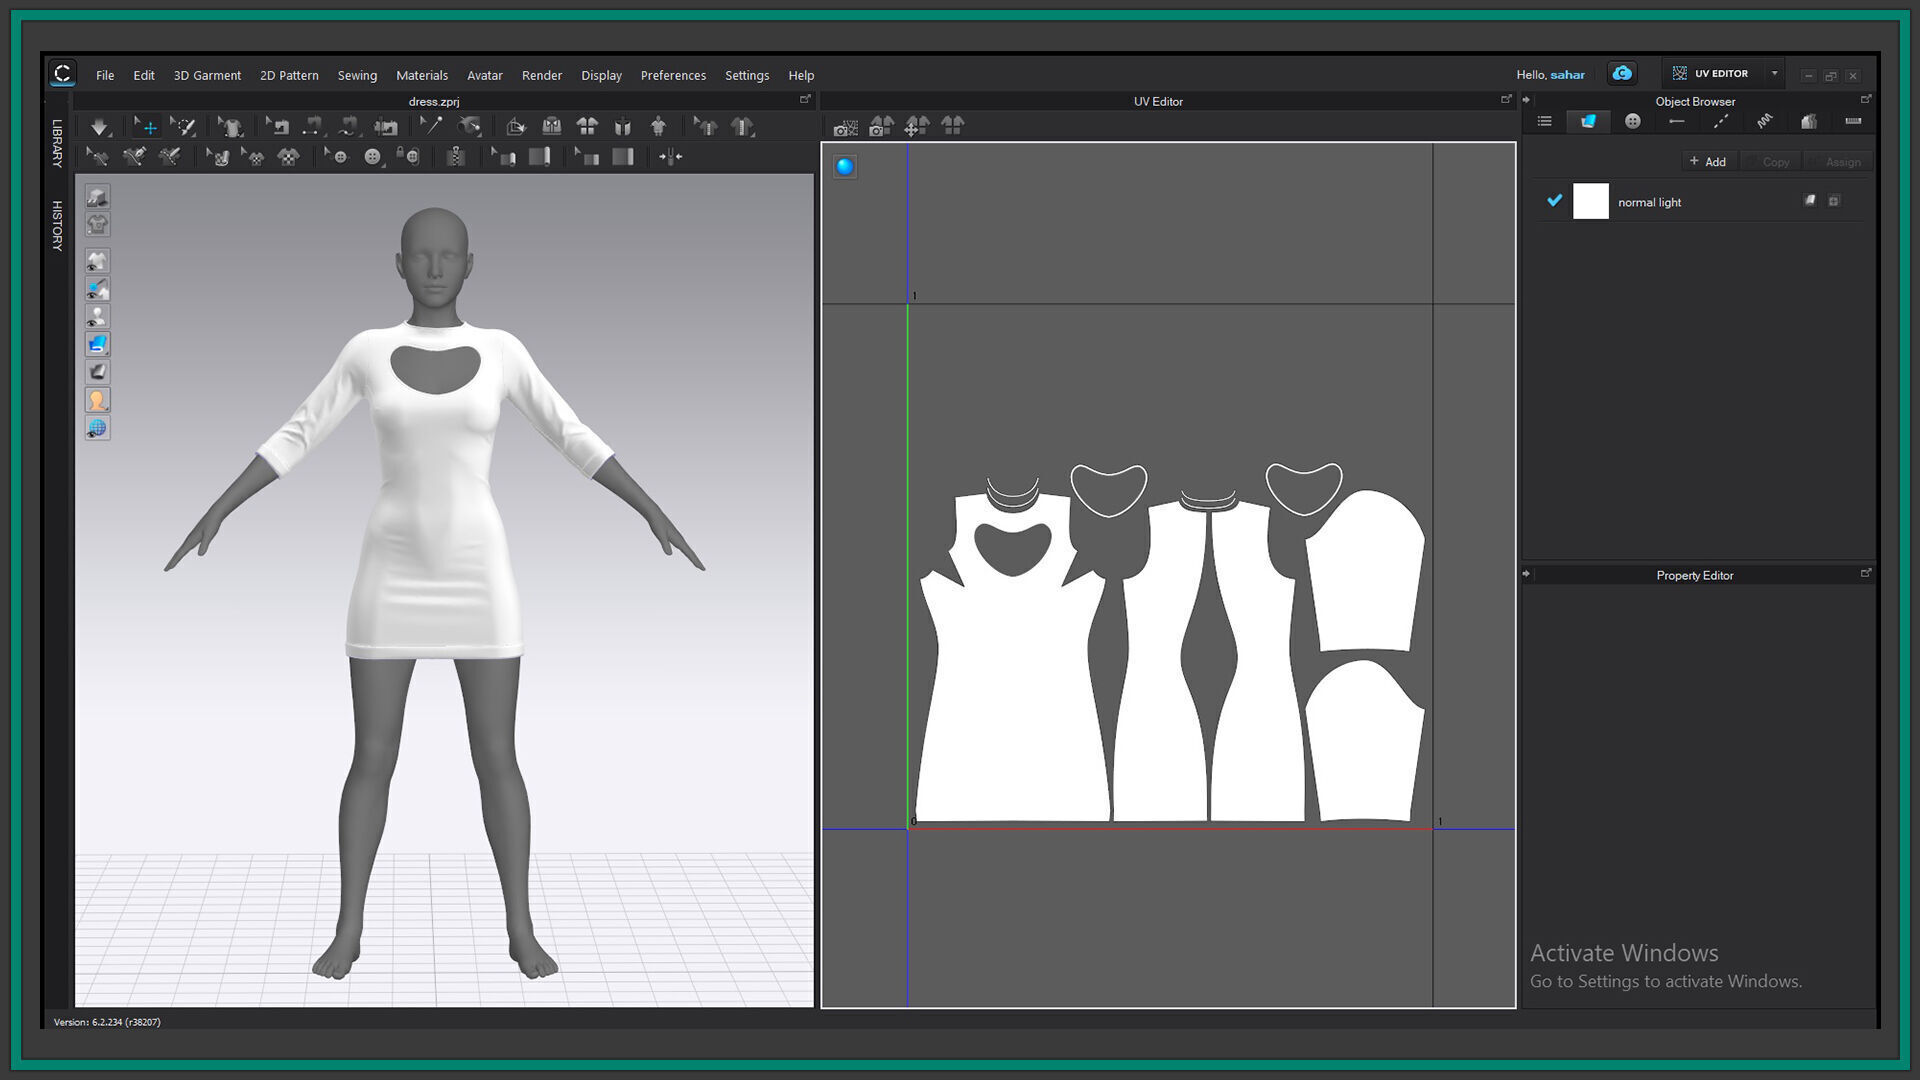Switch to the Button tab in Object Browser
The height and width of the screenshot is (1080, 1920).
pyautogui.click(x=1633, y=122)
